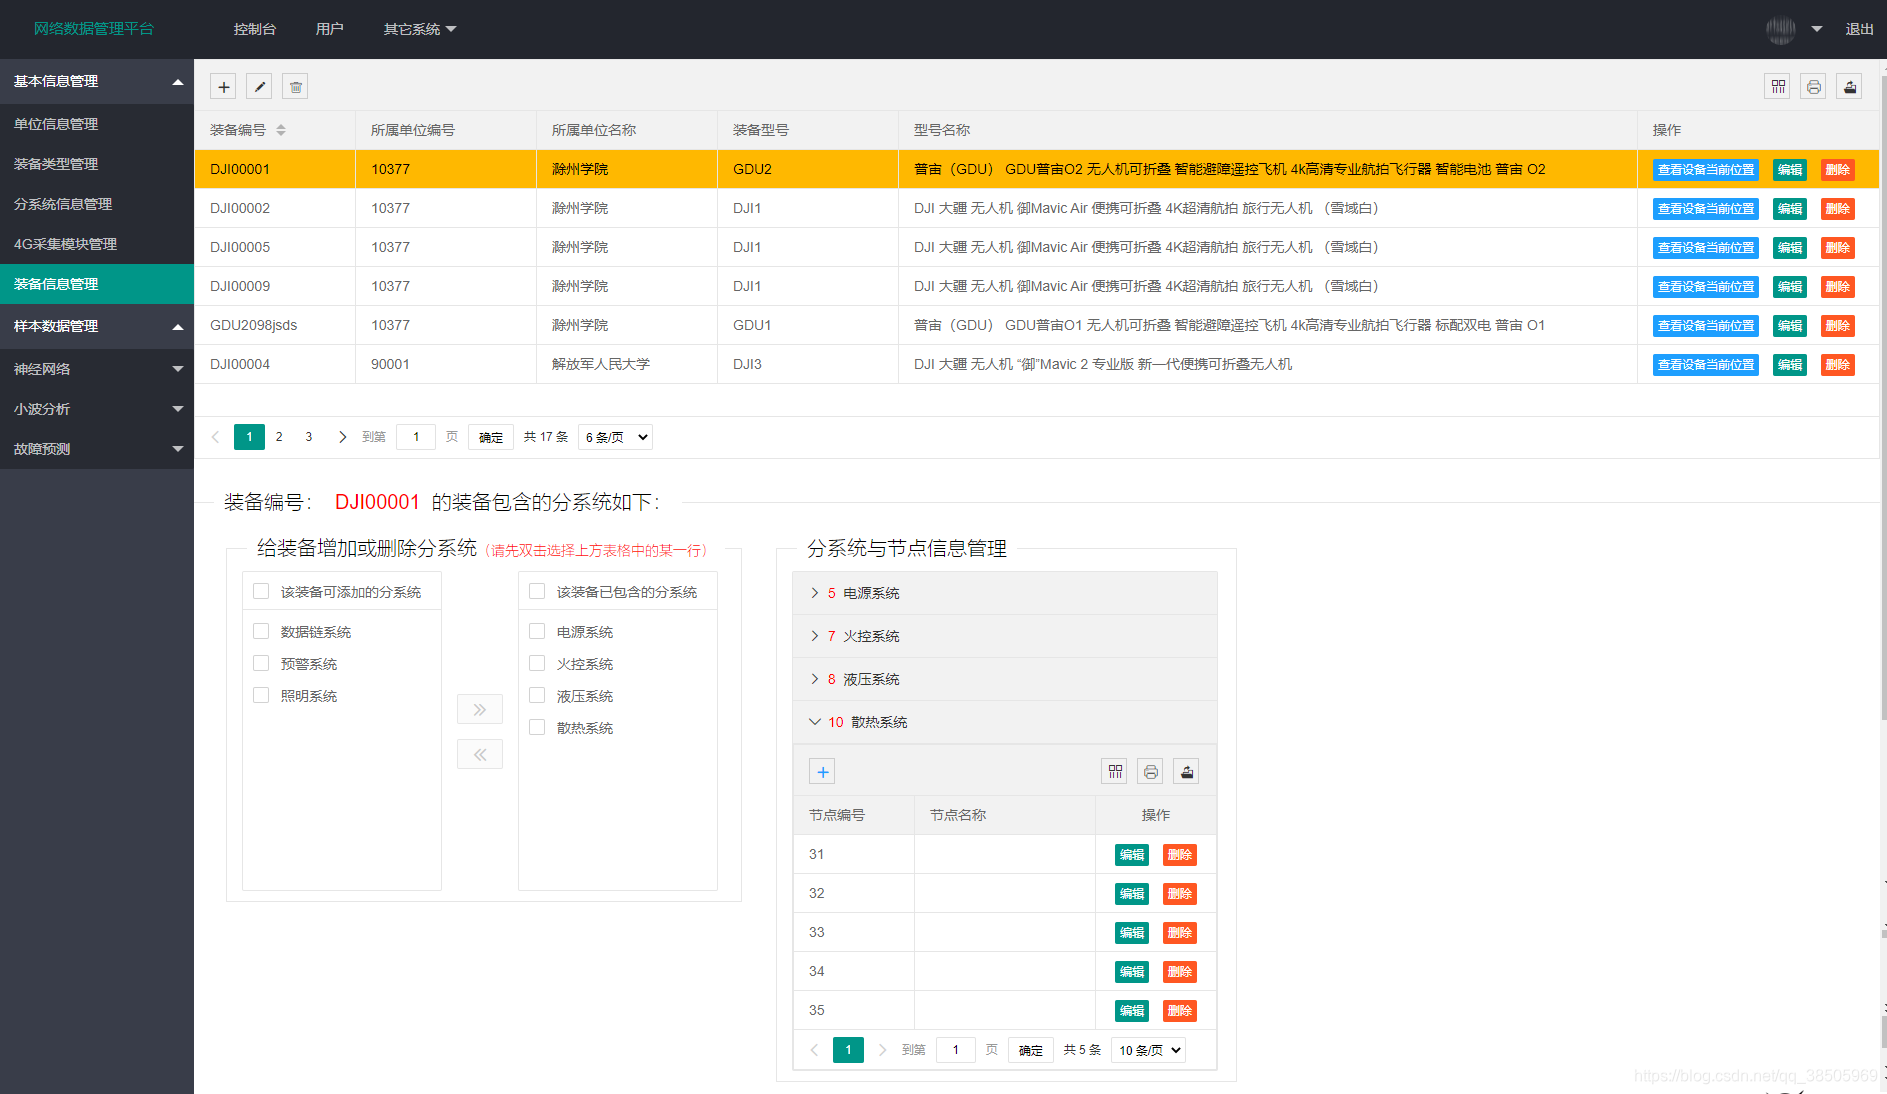Click 确定 in equipment table pagination

[491, 437]
